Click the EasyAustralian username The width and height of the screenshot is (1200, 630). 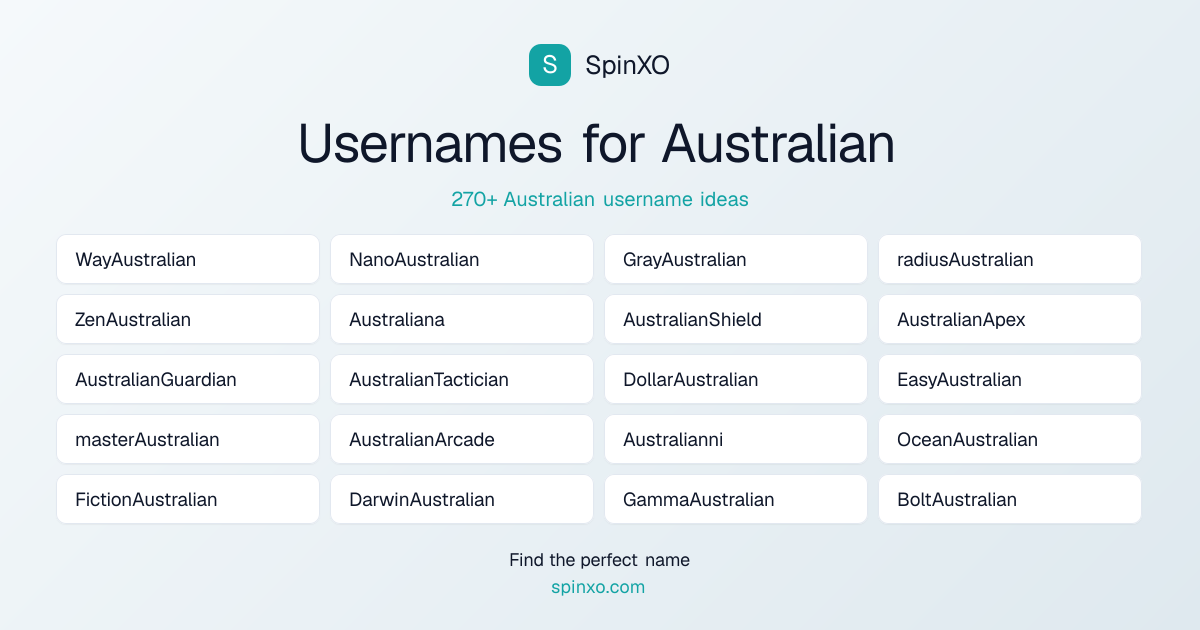click(1010, 379)
